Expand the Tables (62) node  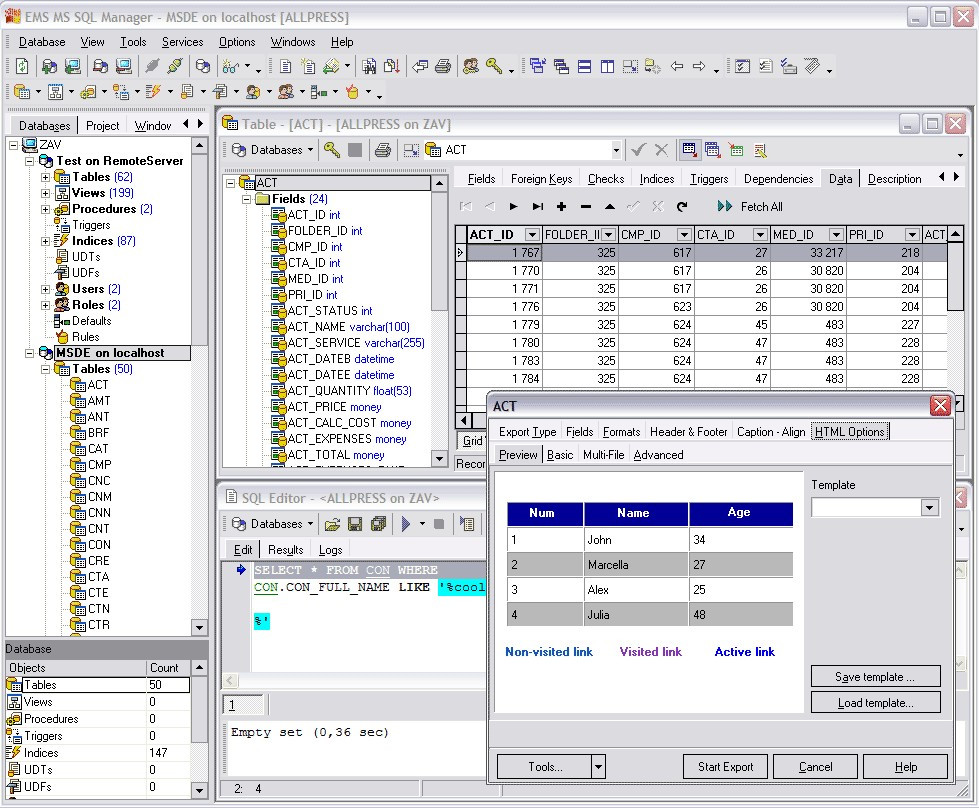(45, 177)
